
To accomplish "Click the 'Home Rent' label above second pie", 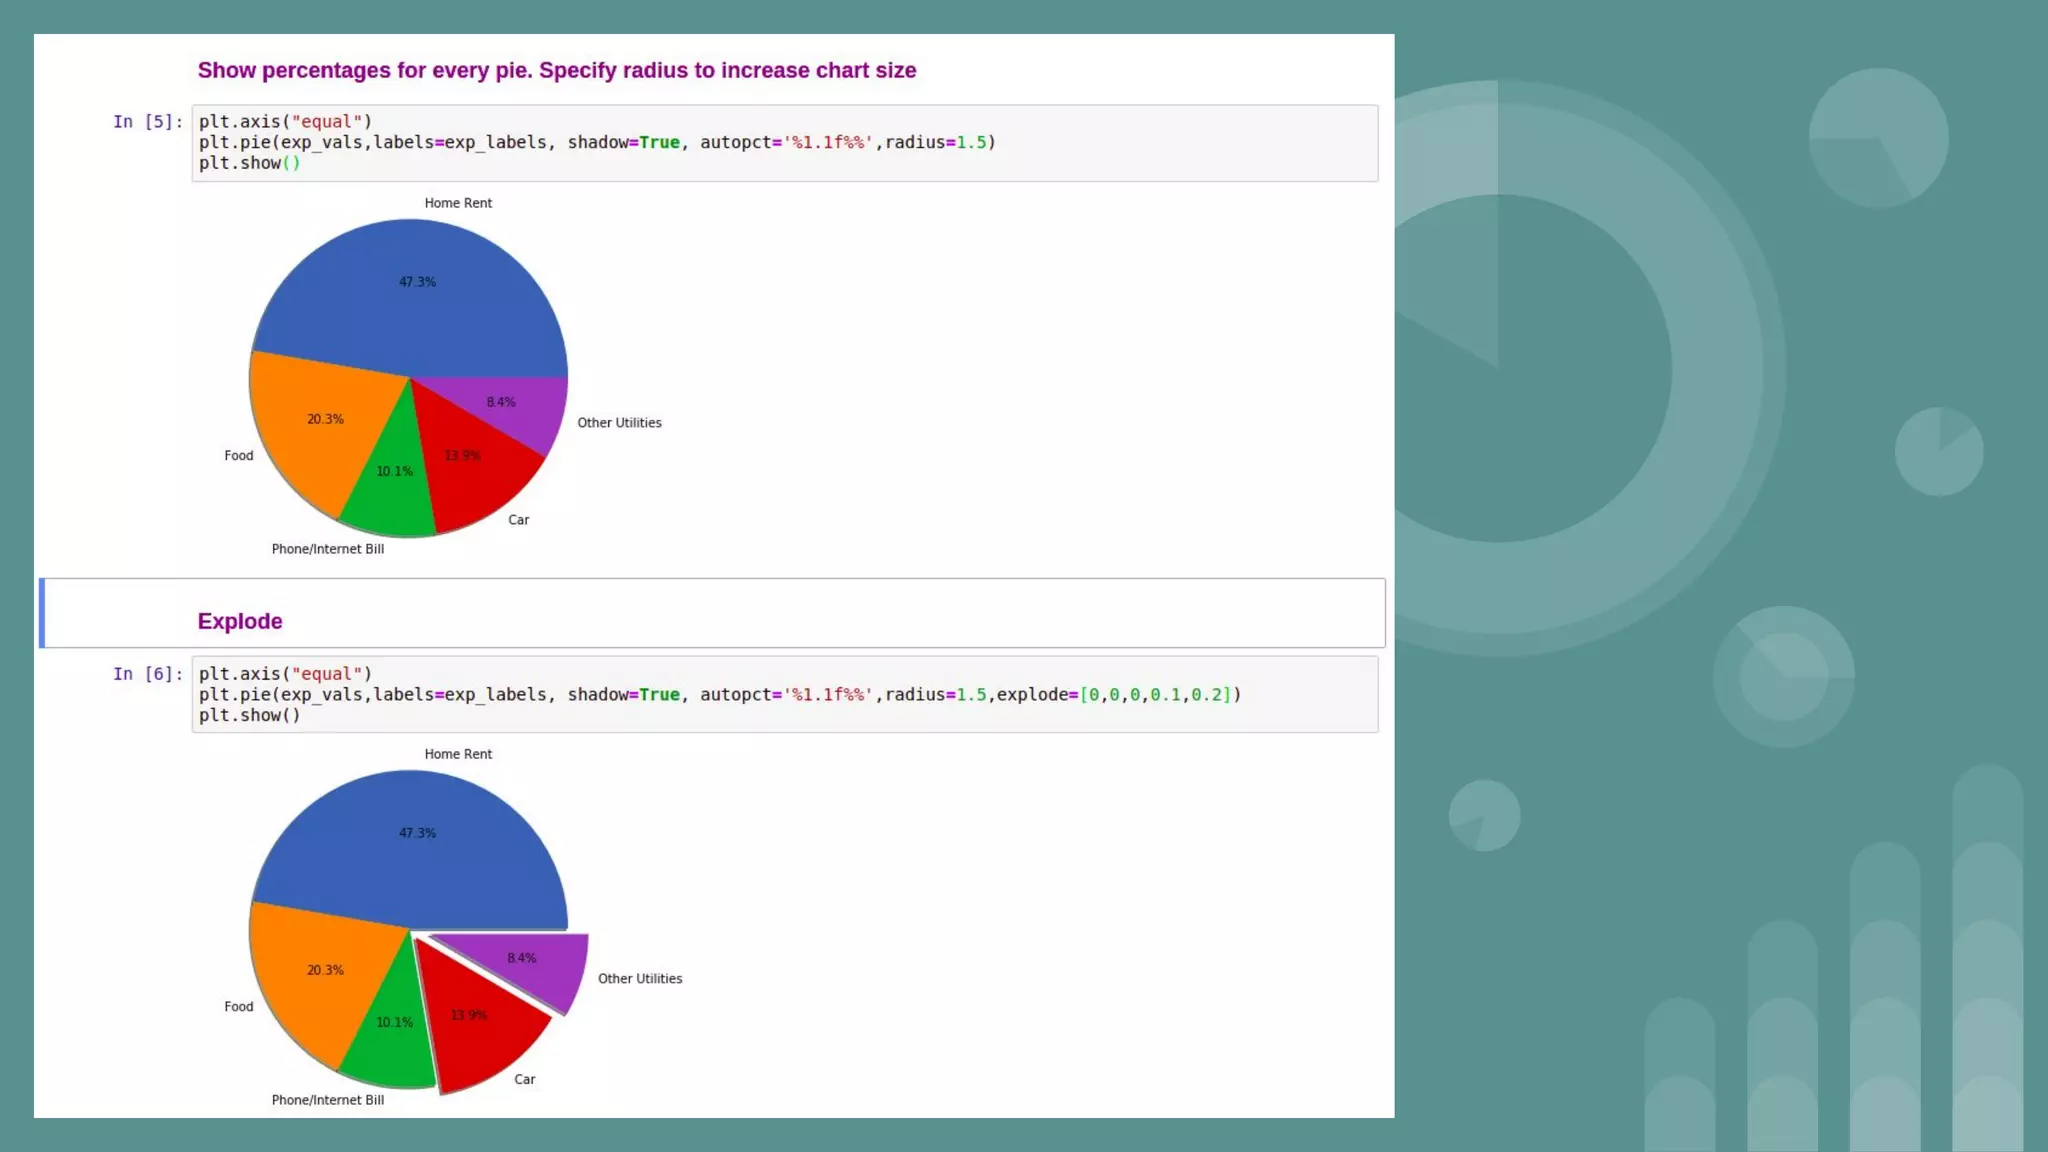I will click(458, 754).
